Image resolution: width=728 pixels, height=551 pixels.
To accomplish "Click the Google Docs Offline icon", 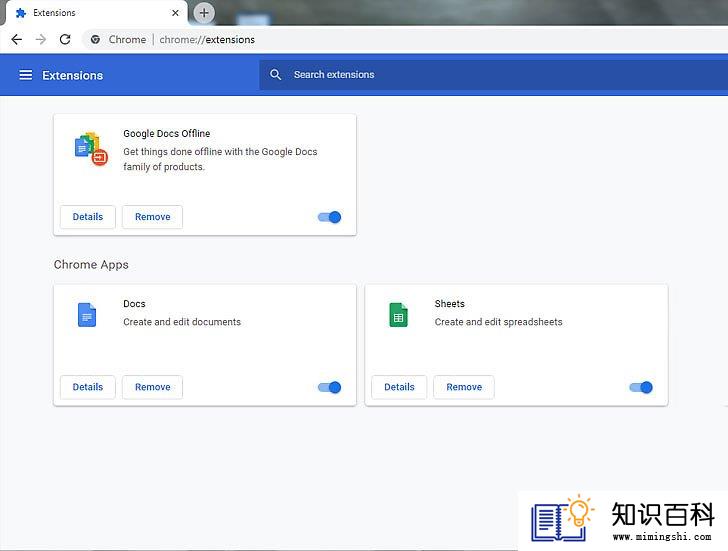I will click(x=91, y=149).
